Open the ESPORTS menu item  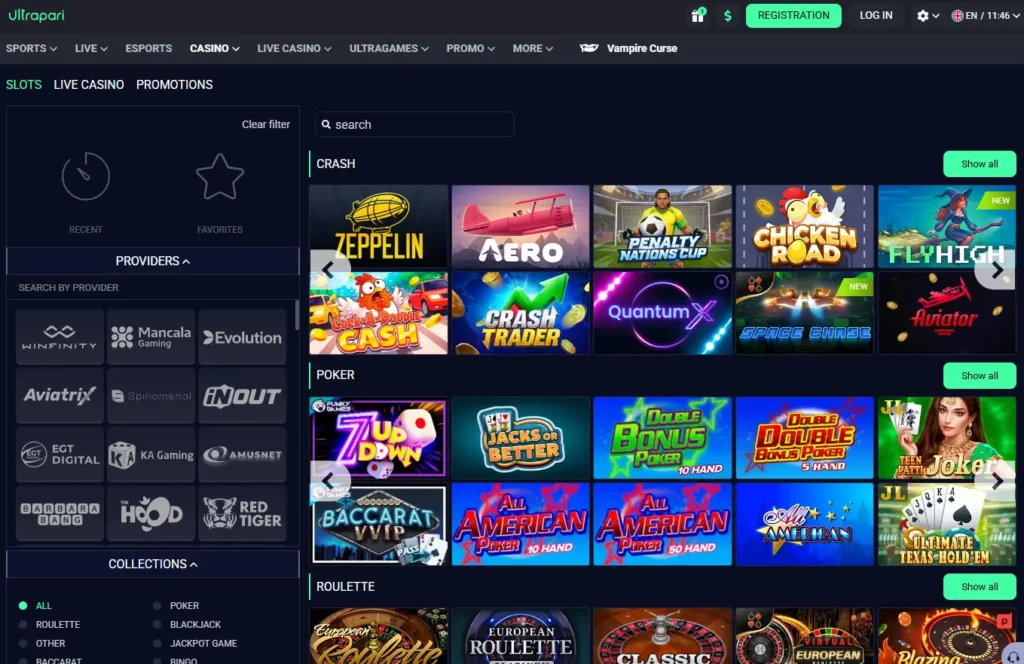[148, 48]
